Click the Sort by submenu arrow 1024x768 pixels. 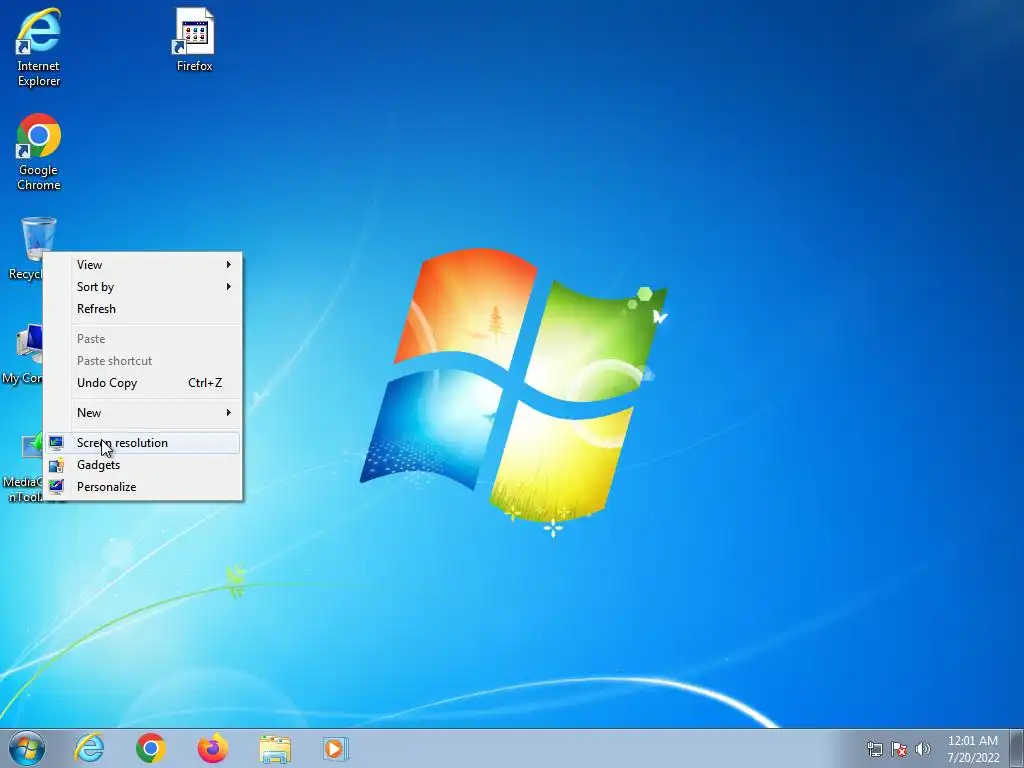coord(229,287)
